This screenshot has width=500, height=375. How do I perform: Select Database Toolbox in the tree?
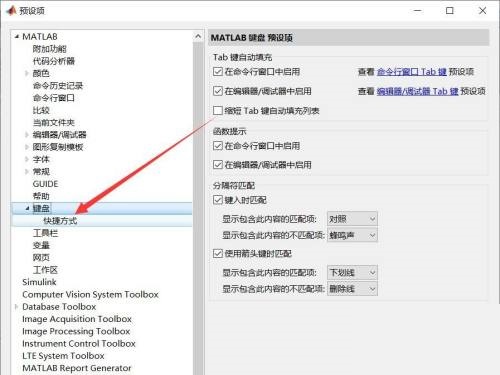pos(59,307)
